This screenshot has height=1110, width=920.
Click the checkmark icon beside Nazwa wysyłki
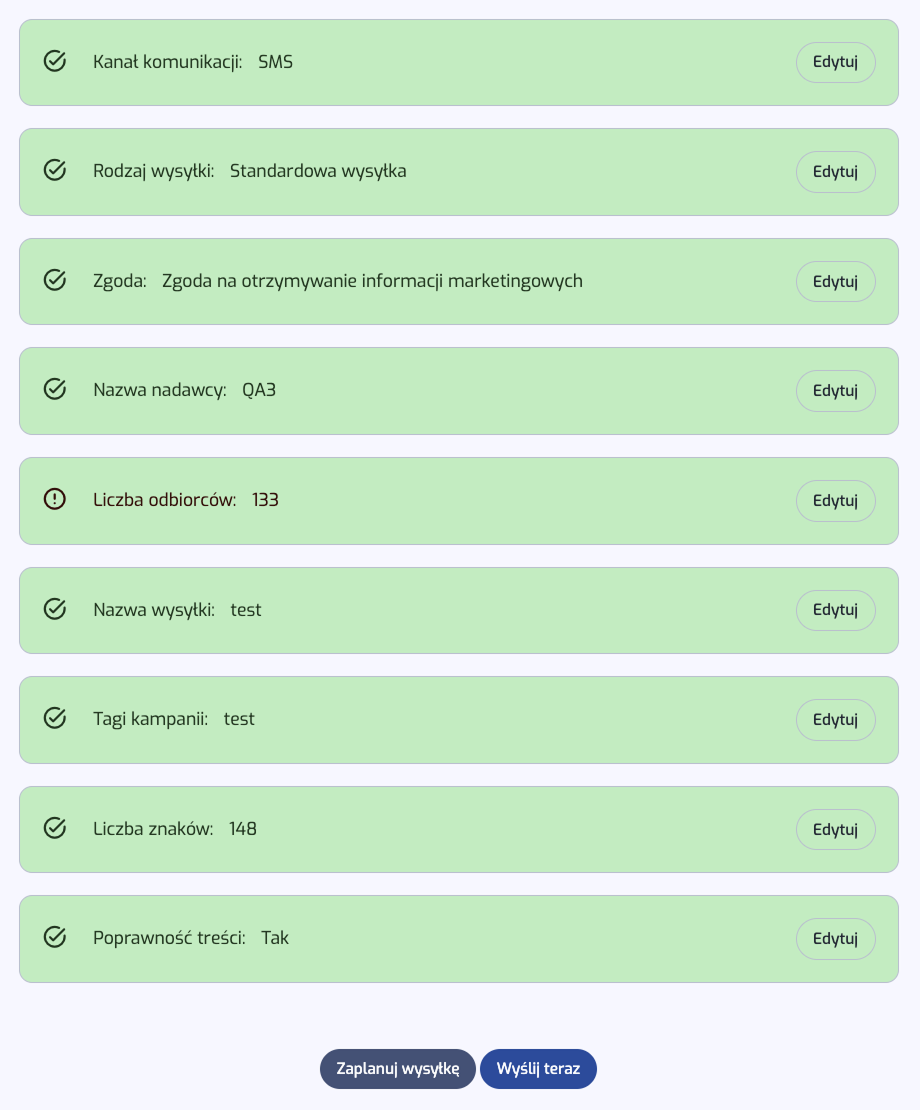tap(55, 609)
